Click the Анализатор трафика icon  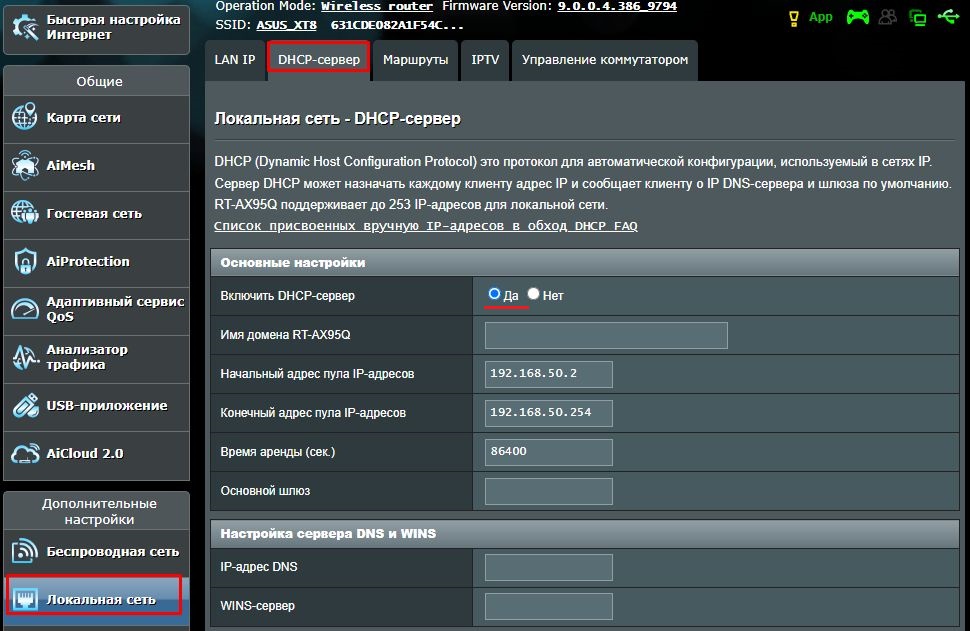25,357
